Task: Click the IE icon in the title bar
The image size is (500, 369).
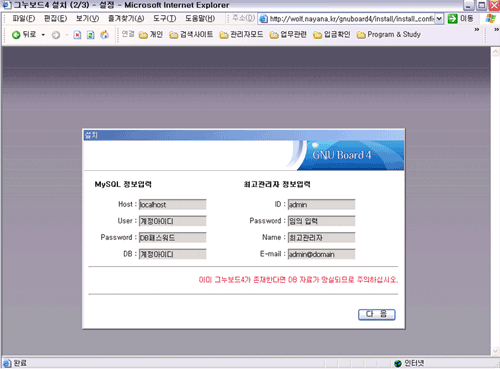Action: 7,5
